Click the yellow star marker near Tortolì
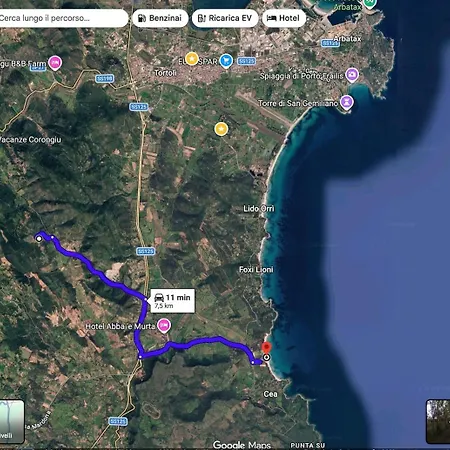This screenshot has width=450, height=450. click(x=192, y=59)
